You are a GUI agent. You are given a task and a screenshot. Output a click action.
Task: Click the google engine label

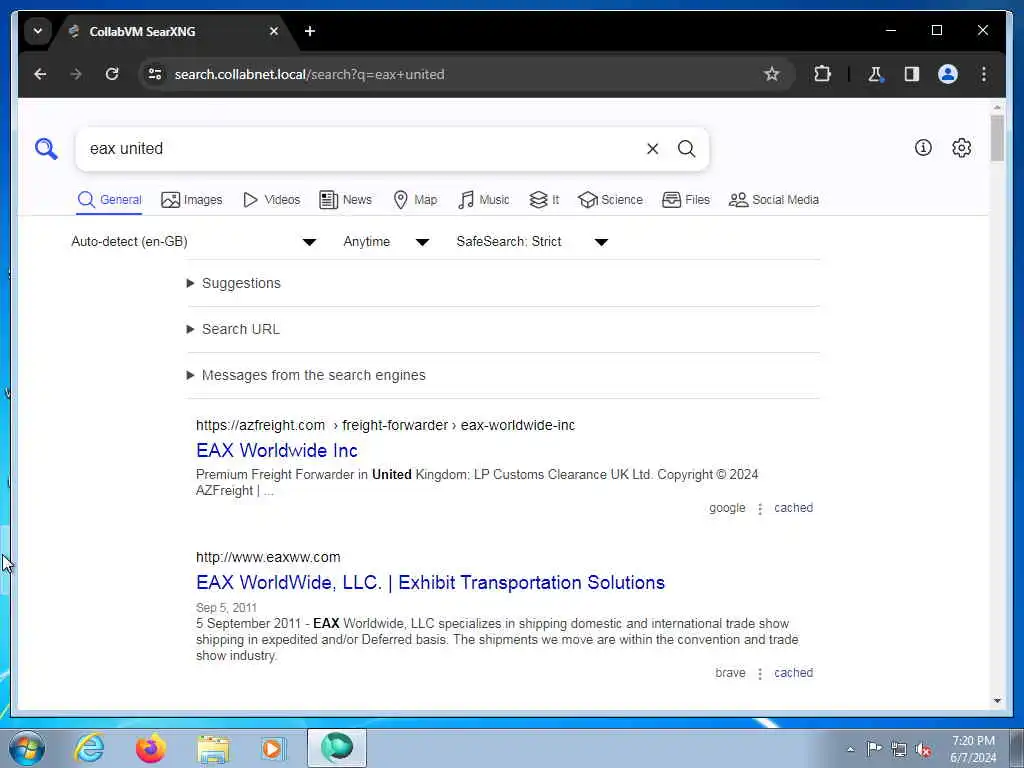click(727, 508)
